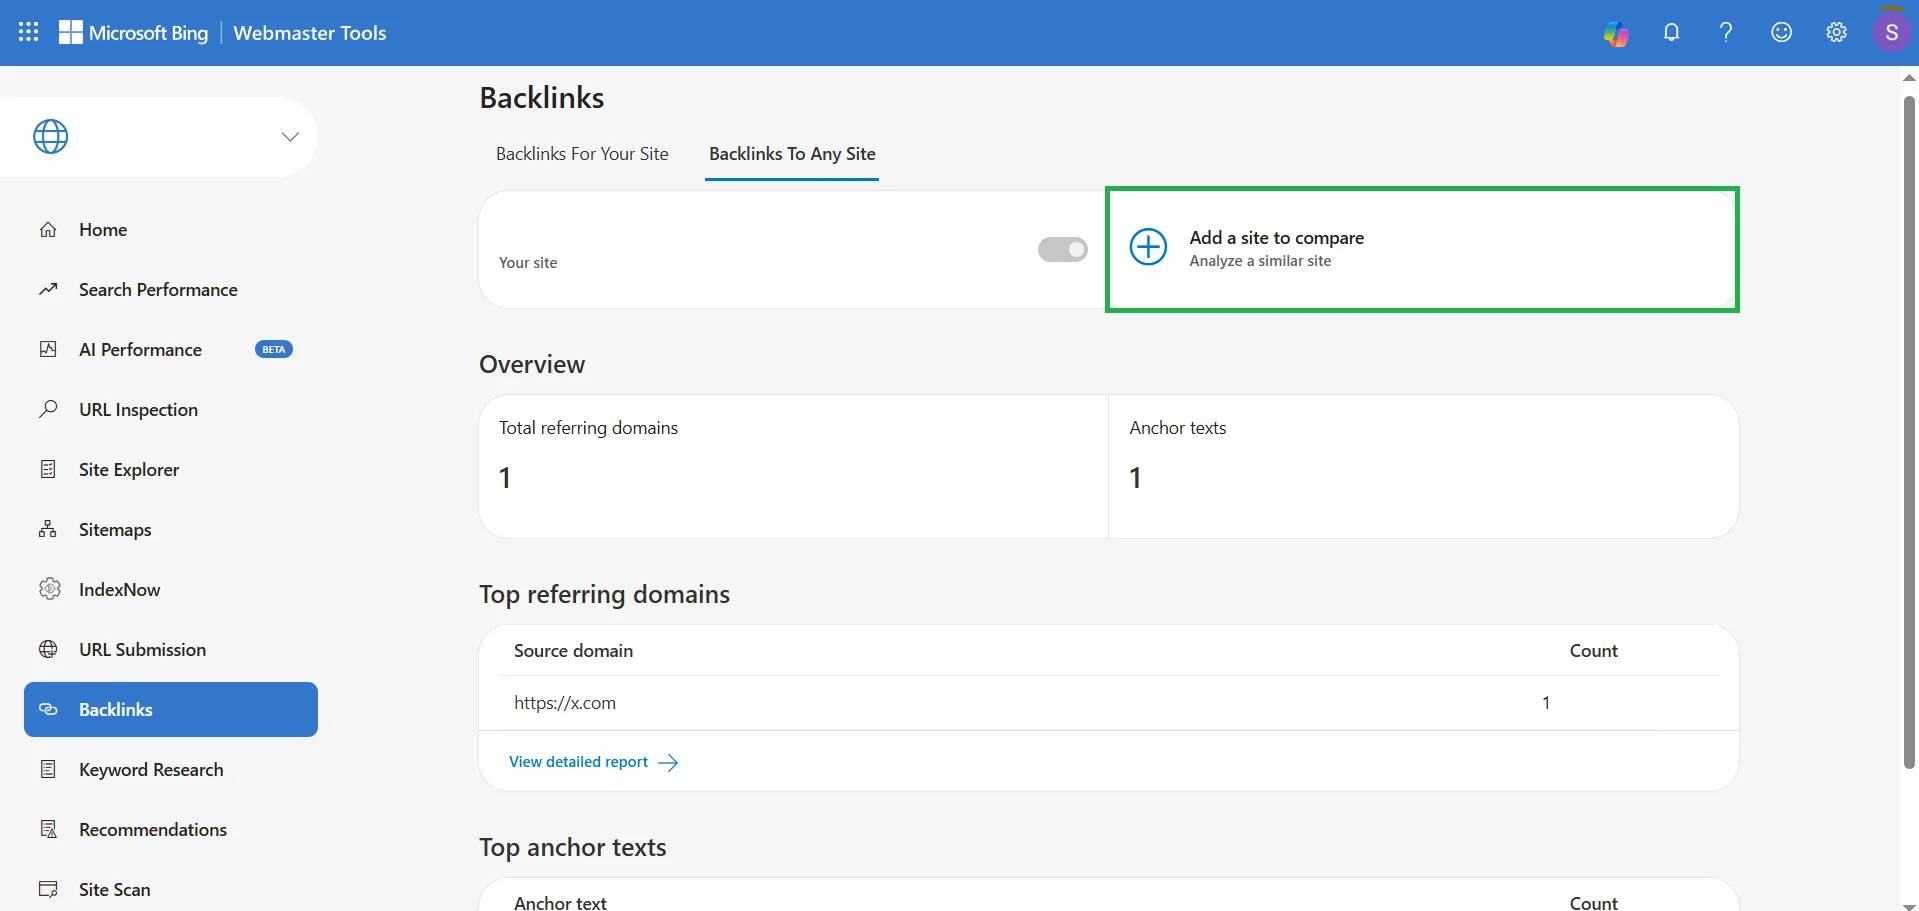Image resolution: width=1919 pixels, height=911 pixels.
Task: Click the URL Inspection magnifier icon
Action: (x=48, y=409)
